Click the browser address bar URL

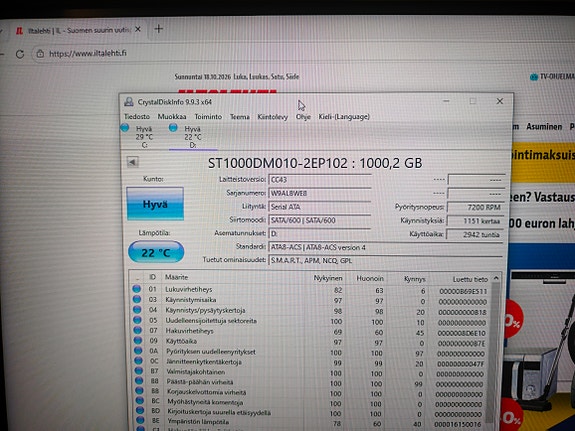coord(88,54)
